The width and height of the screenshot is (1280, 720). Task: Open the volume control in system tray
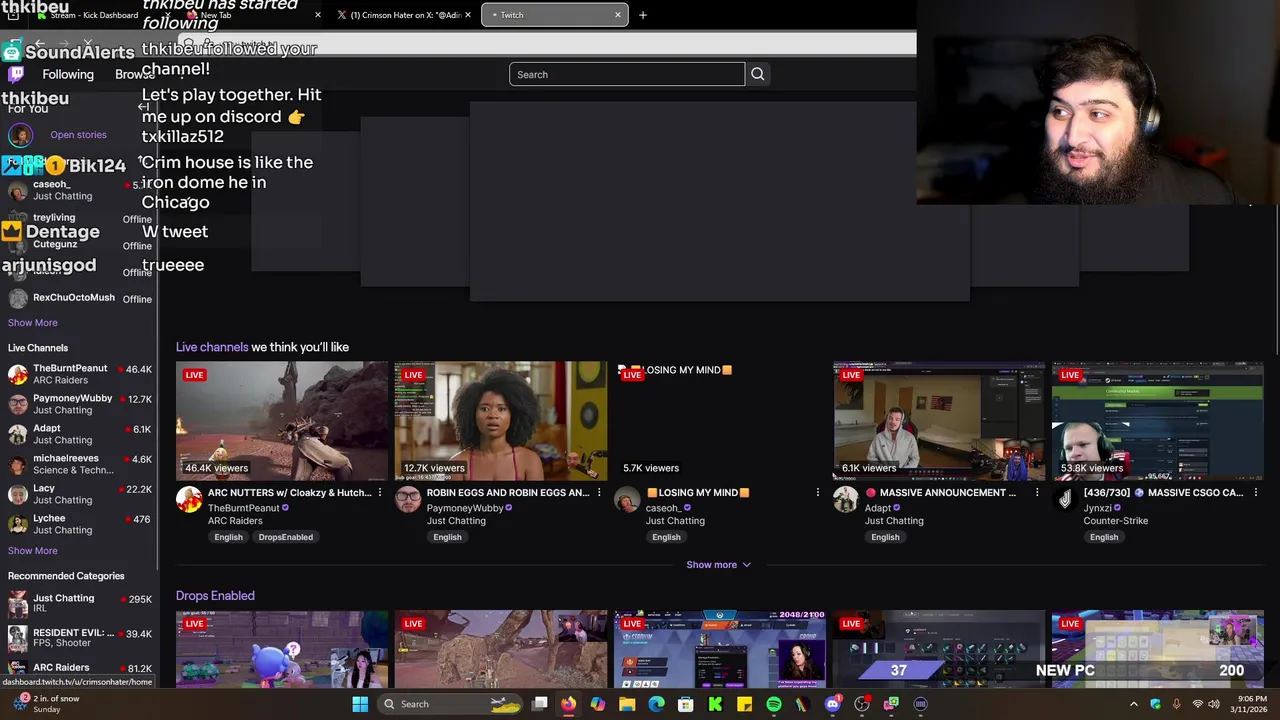coord(1214,704)
